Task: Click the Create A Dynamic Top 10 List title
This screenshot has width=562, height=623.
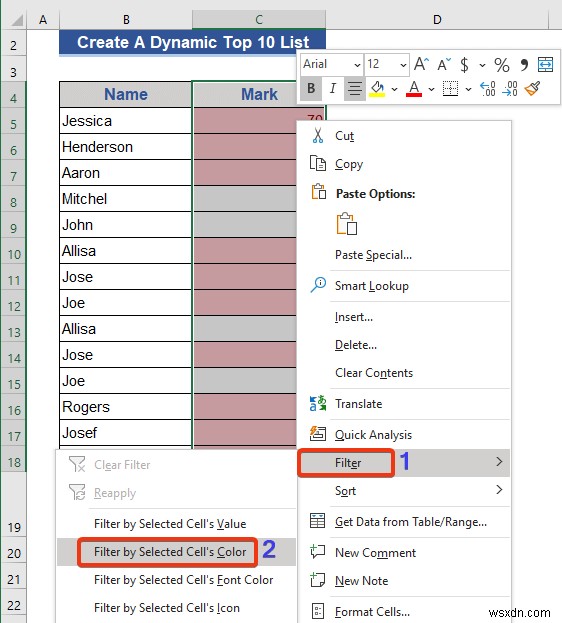Action: click(192, 42)
